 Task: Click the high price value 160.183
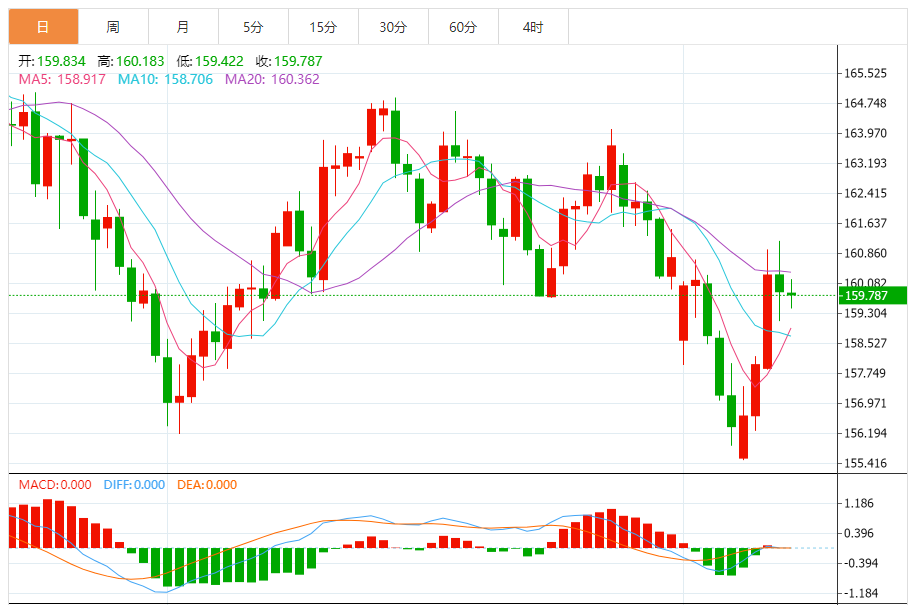140,61
